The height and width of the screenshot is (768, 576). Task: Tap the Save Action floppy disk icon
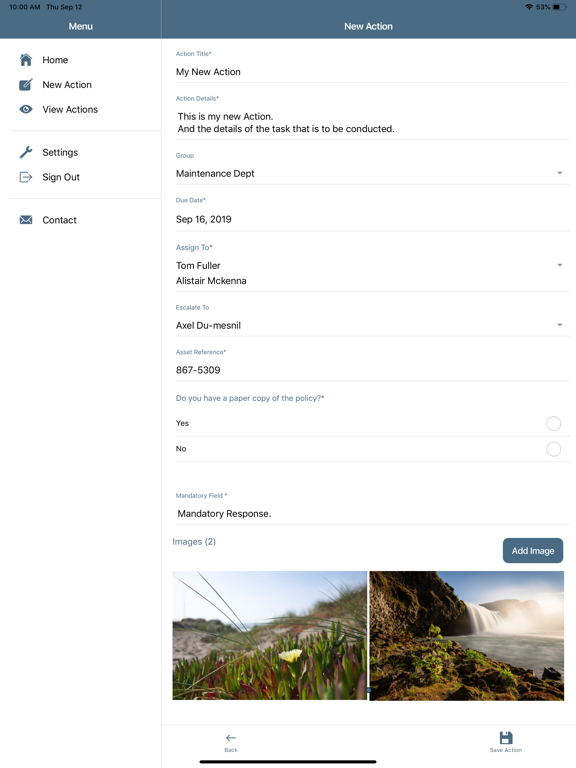pyautogui.click(x=506, y=738)
